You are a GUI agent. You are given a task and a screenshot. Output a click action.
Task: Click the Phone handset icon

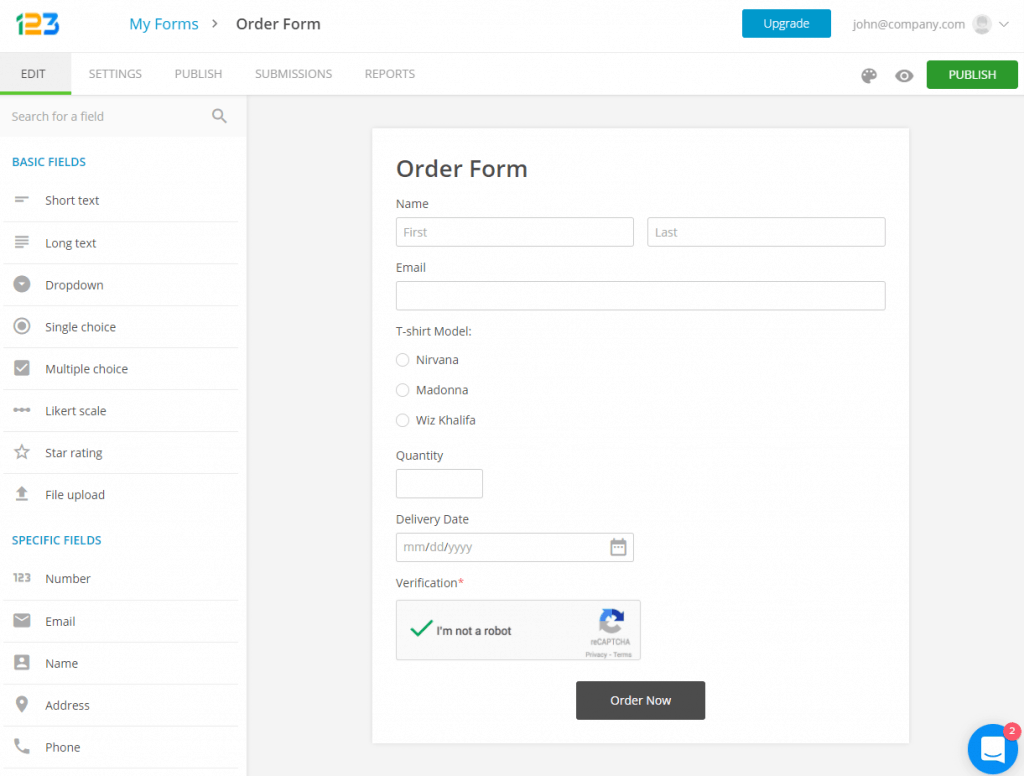[x=22, y=746]
